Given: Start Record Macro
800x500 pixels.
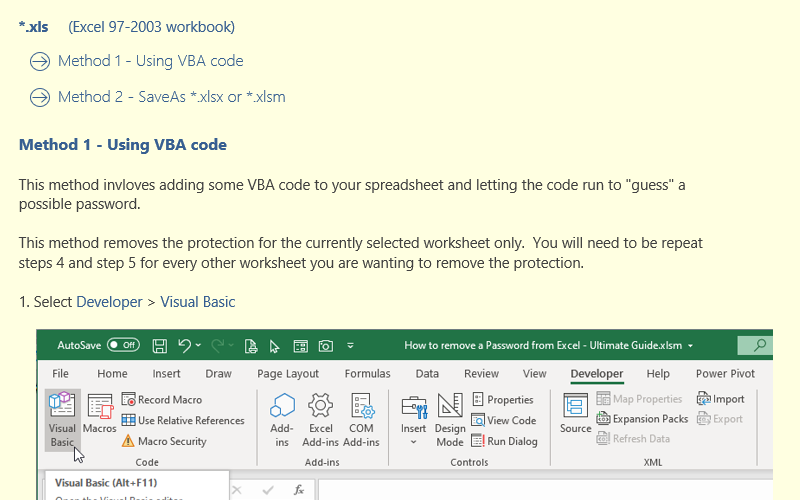Looking at the screenshot, I should pos(162,399).
